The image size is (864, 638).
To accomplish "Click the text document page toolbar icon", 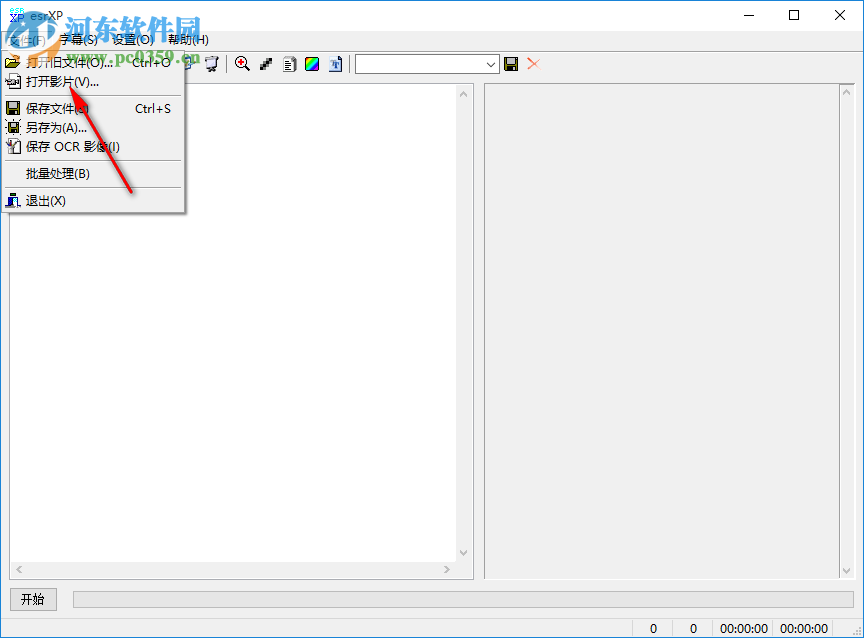I will pyautogui.click(x=289, y=64).
